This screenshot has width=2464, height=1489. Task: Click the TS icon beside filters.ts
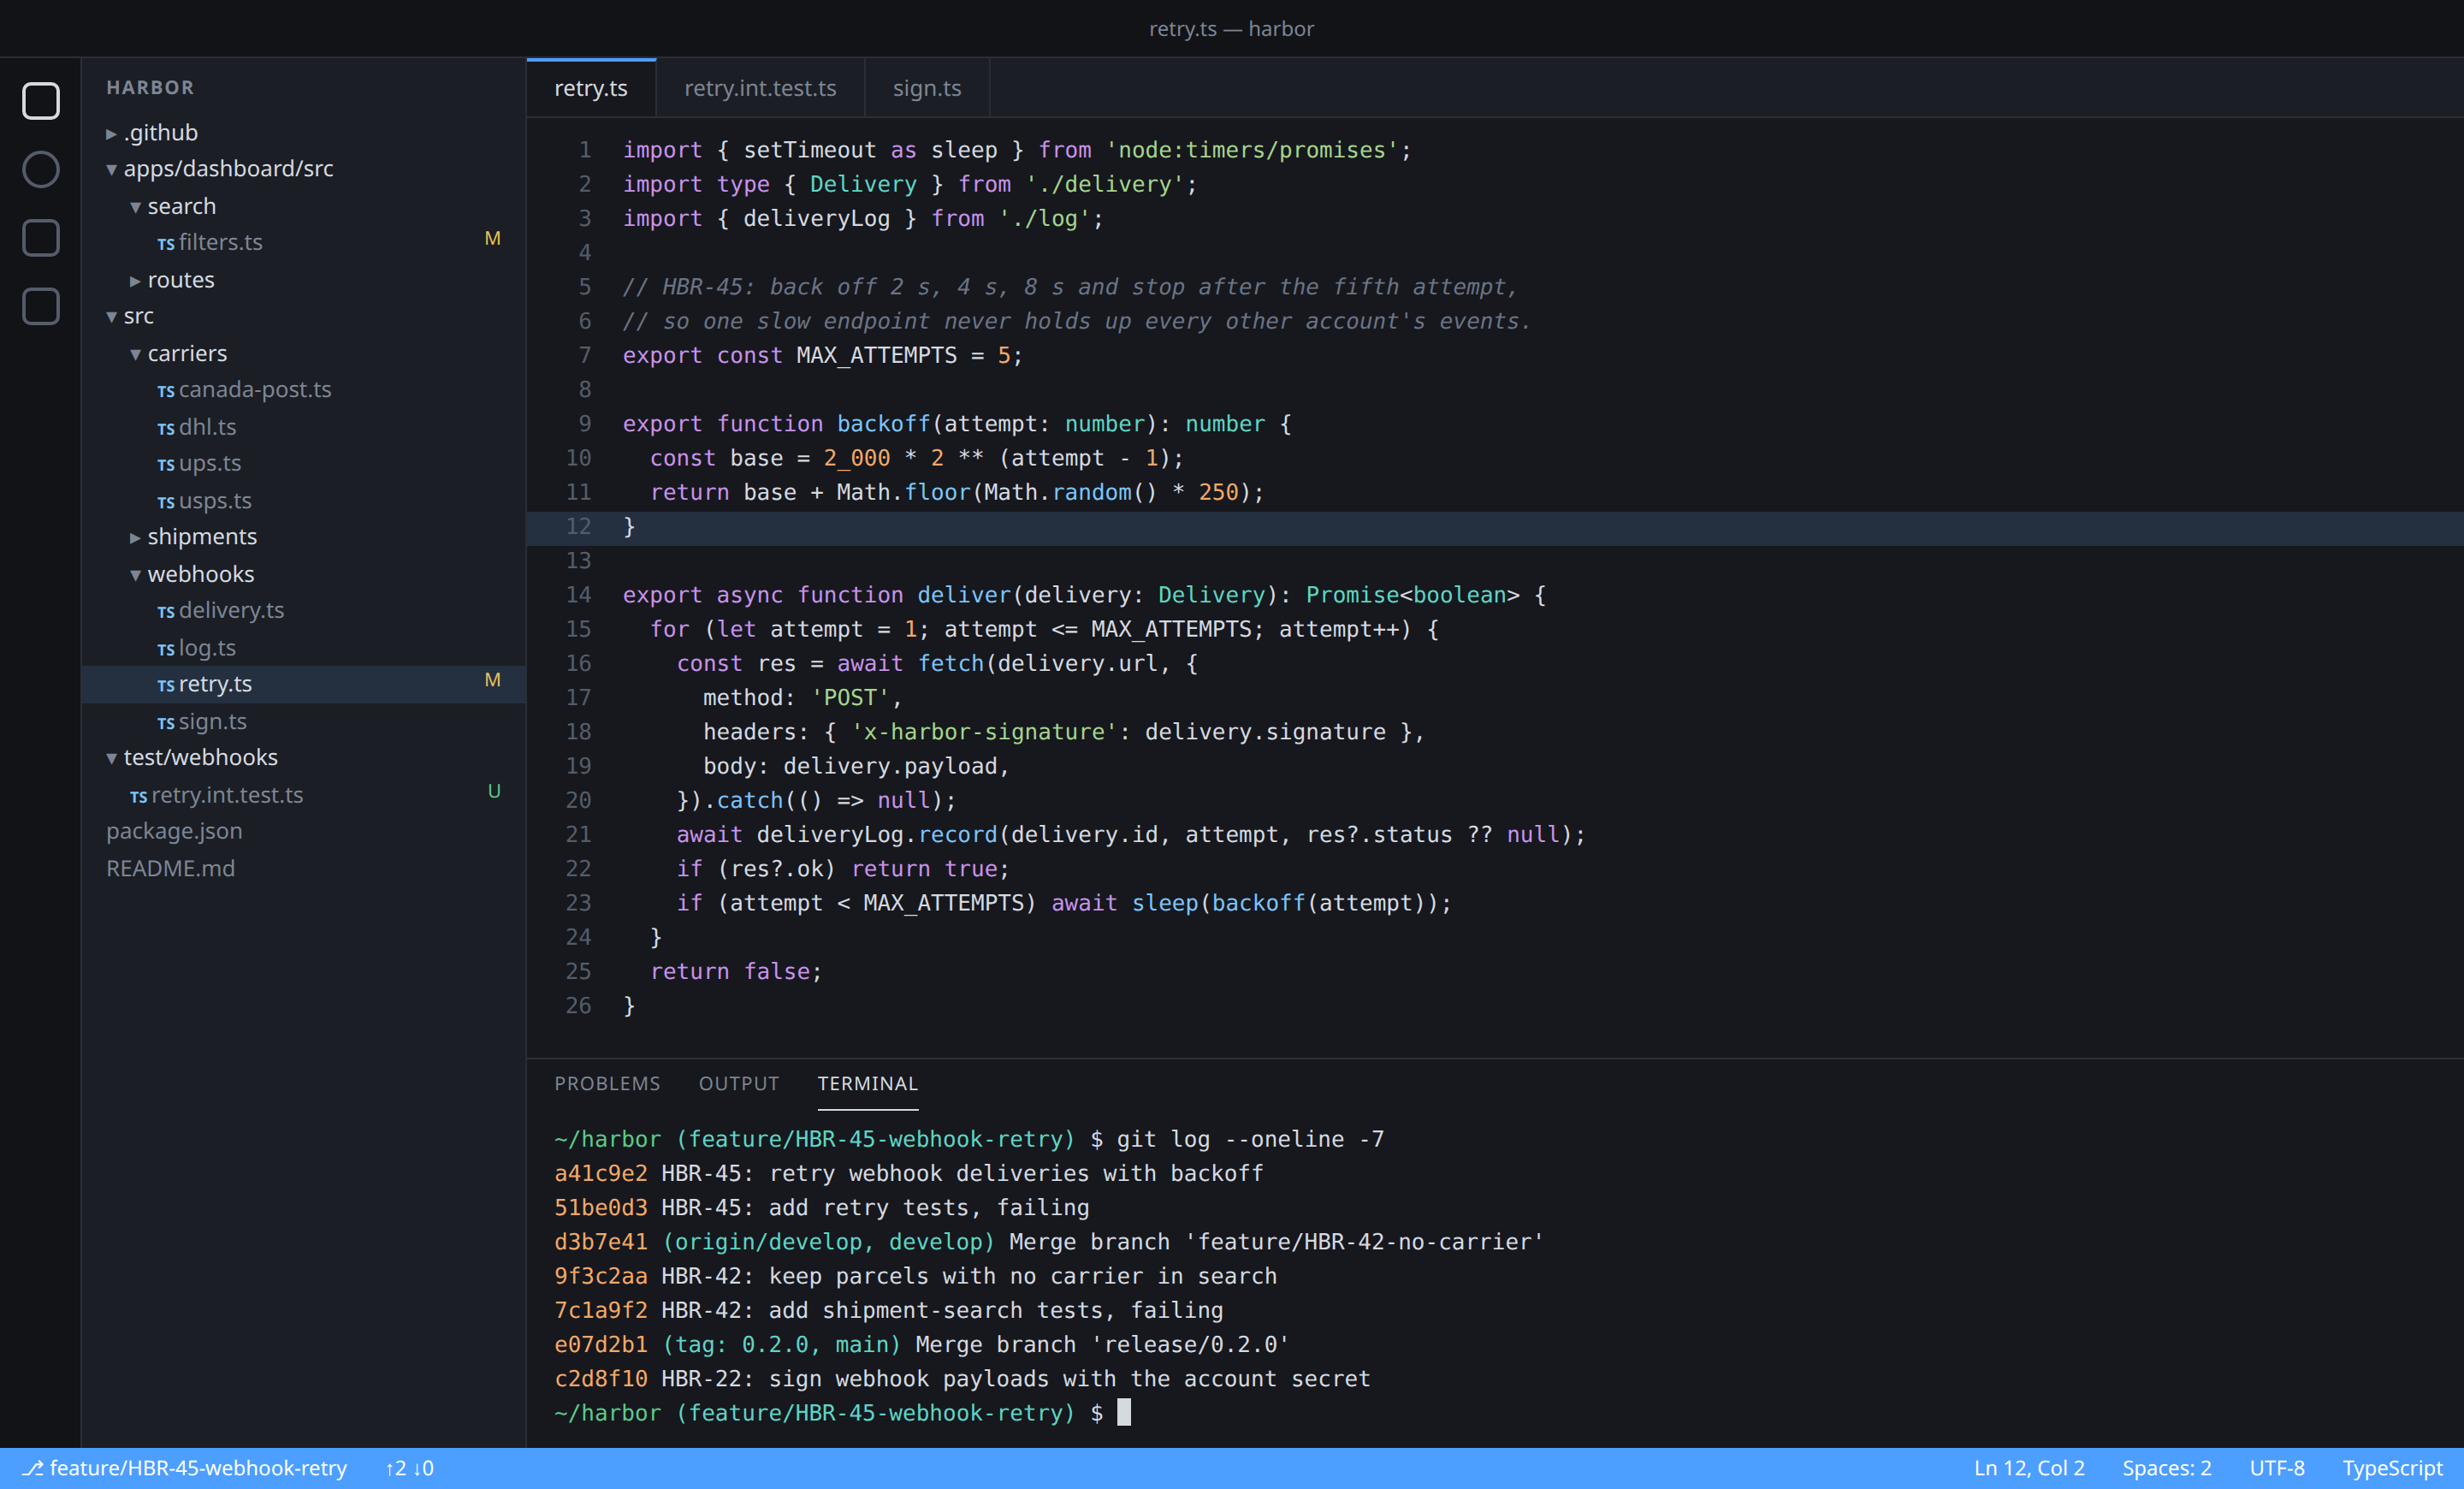point(166,243)
